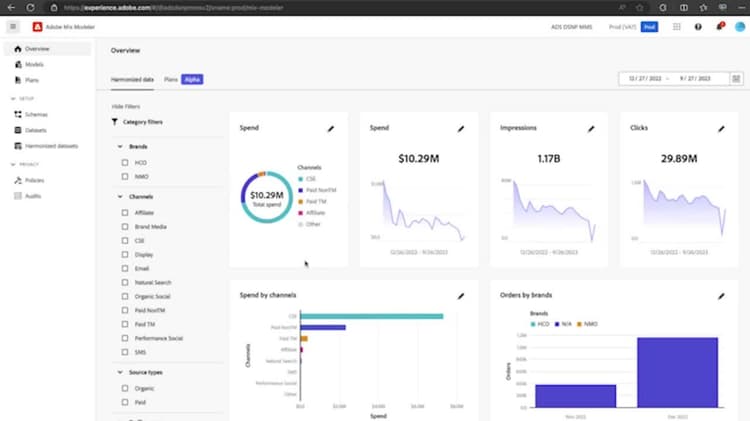This screenshot has height=421, width=750.
Task: Edit the Impressions widget
Action: (591, 129)
